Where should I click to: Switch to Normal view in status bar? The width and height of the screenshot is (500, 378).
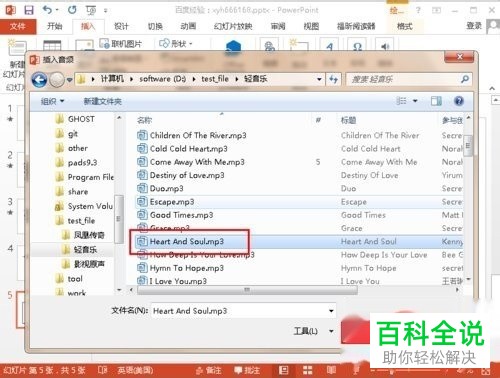click(284, 370)
